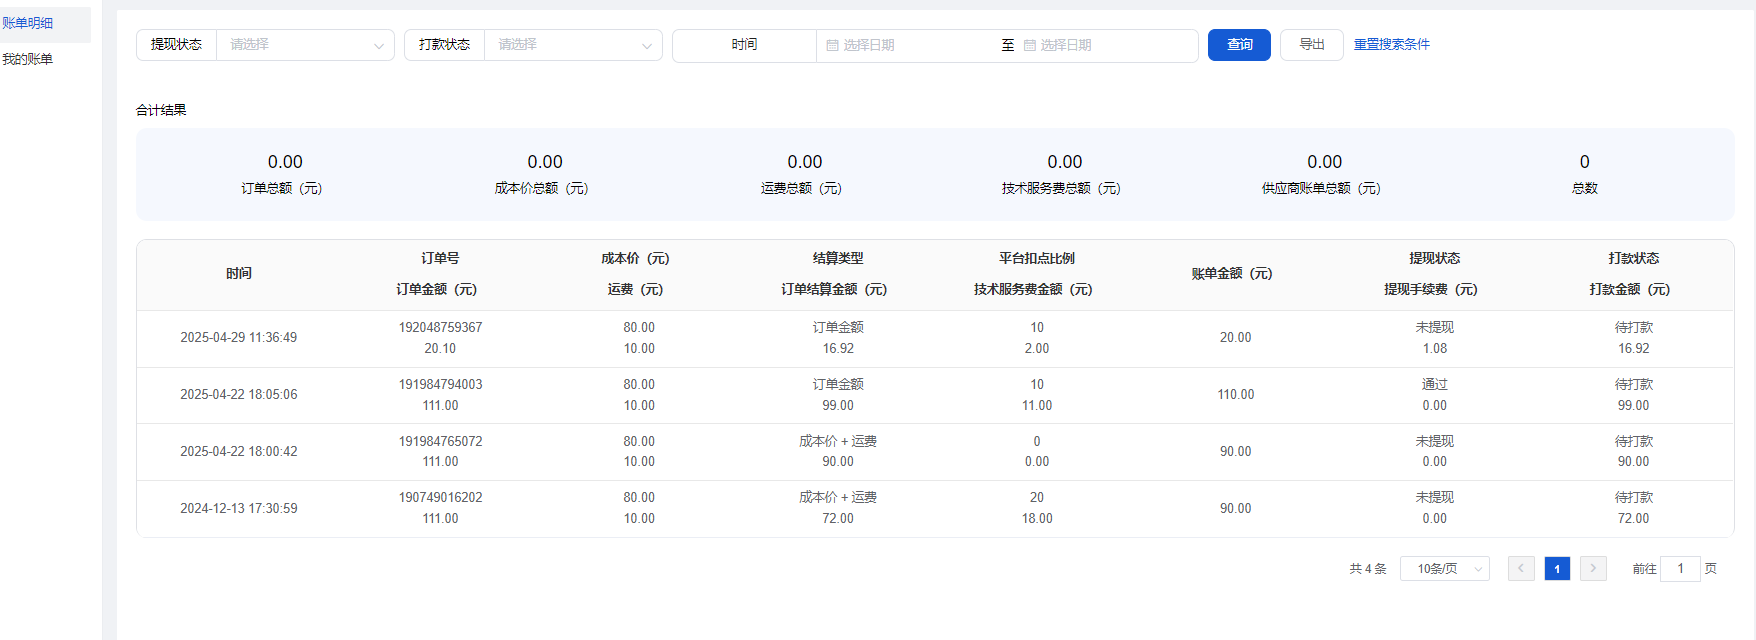Go to previous page arrow
Image resolution: width=1756 pixels, height=640 pixels.
tap(1521, 568)
